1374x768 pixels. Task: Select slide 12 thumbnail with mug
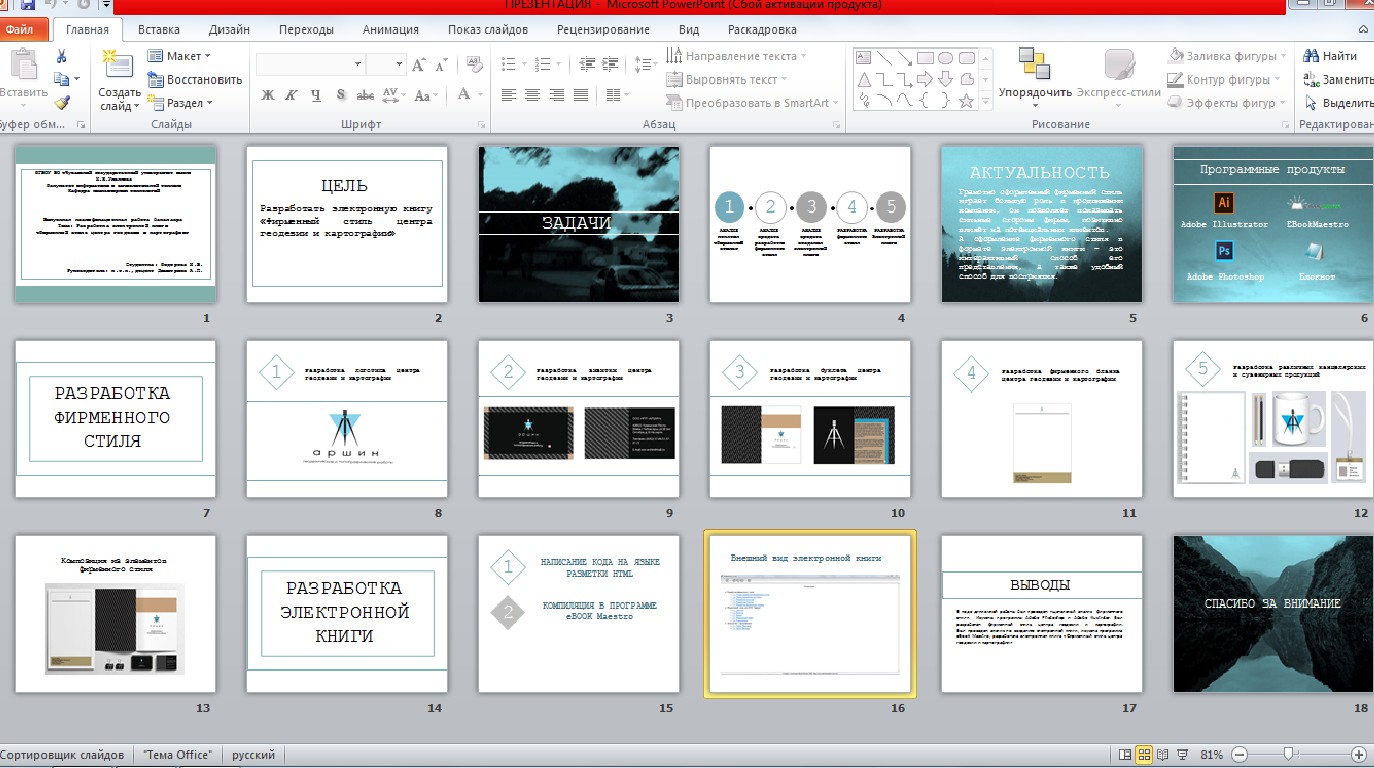1273,419
